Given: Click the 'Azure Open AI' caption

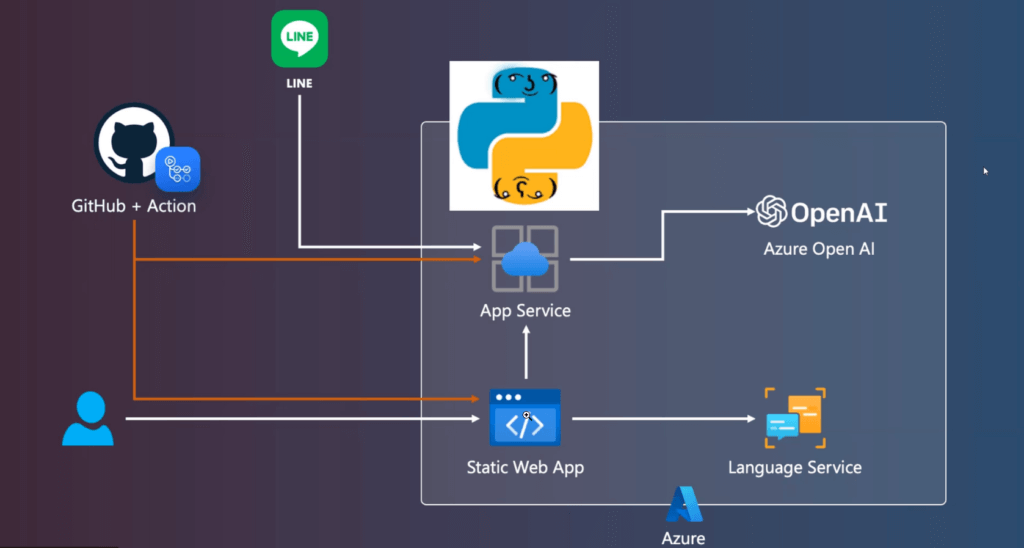Looking at the screenshot, I should [x=819, y=250].
